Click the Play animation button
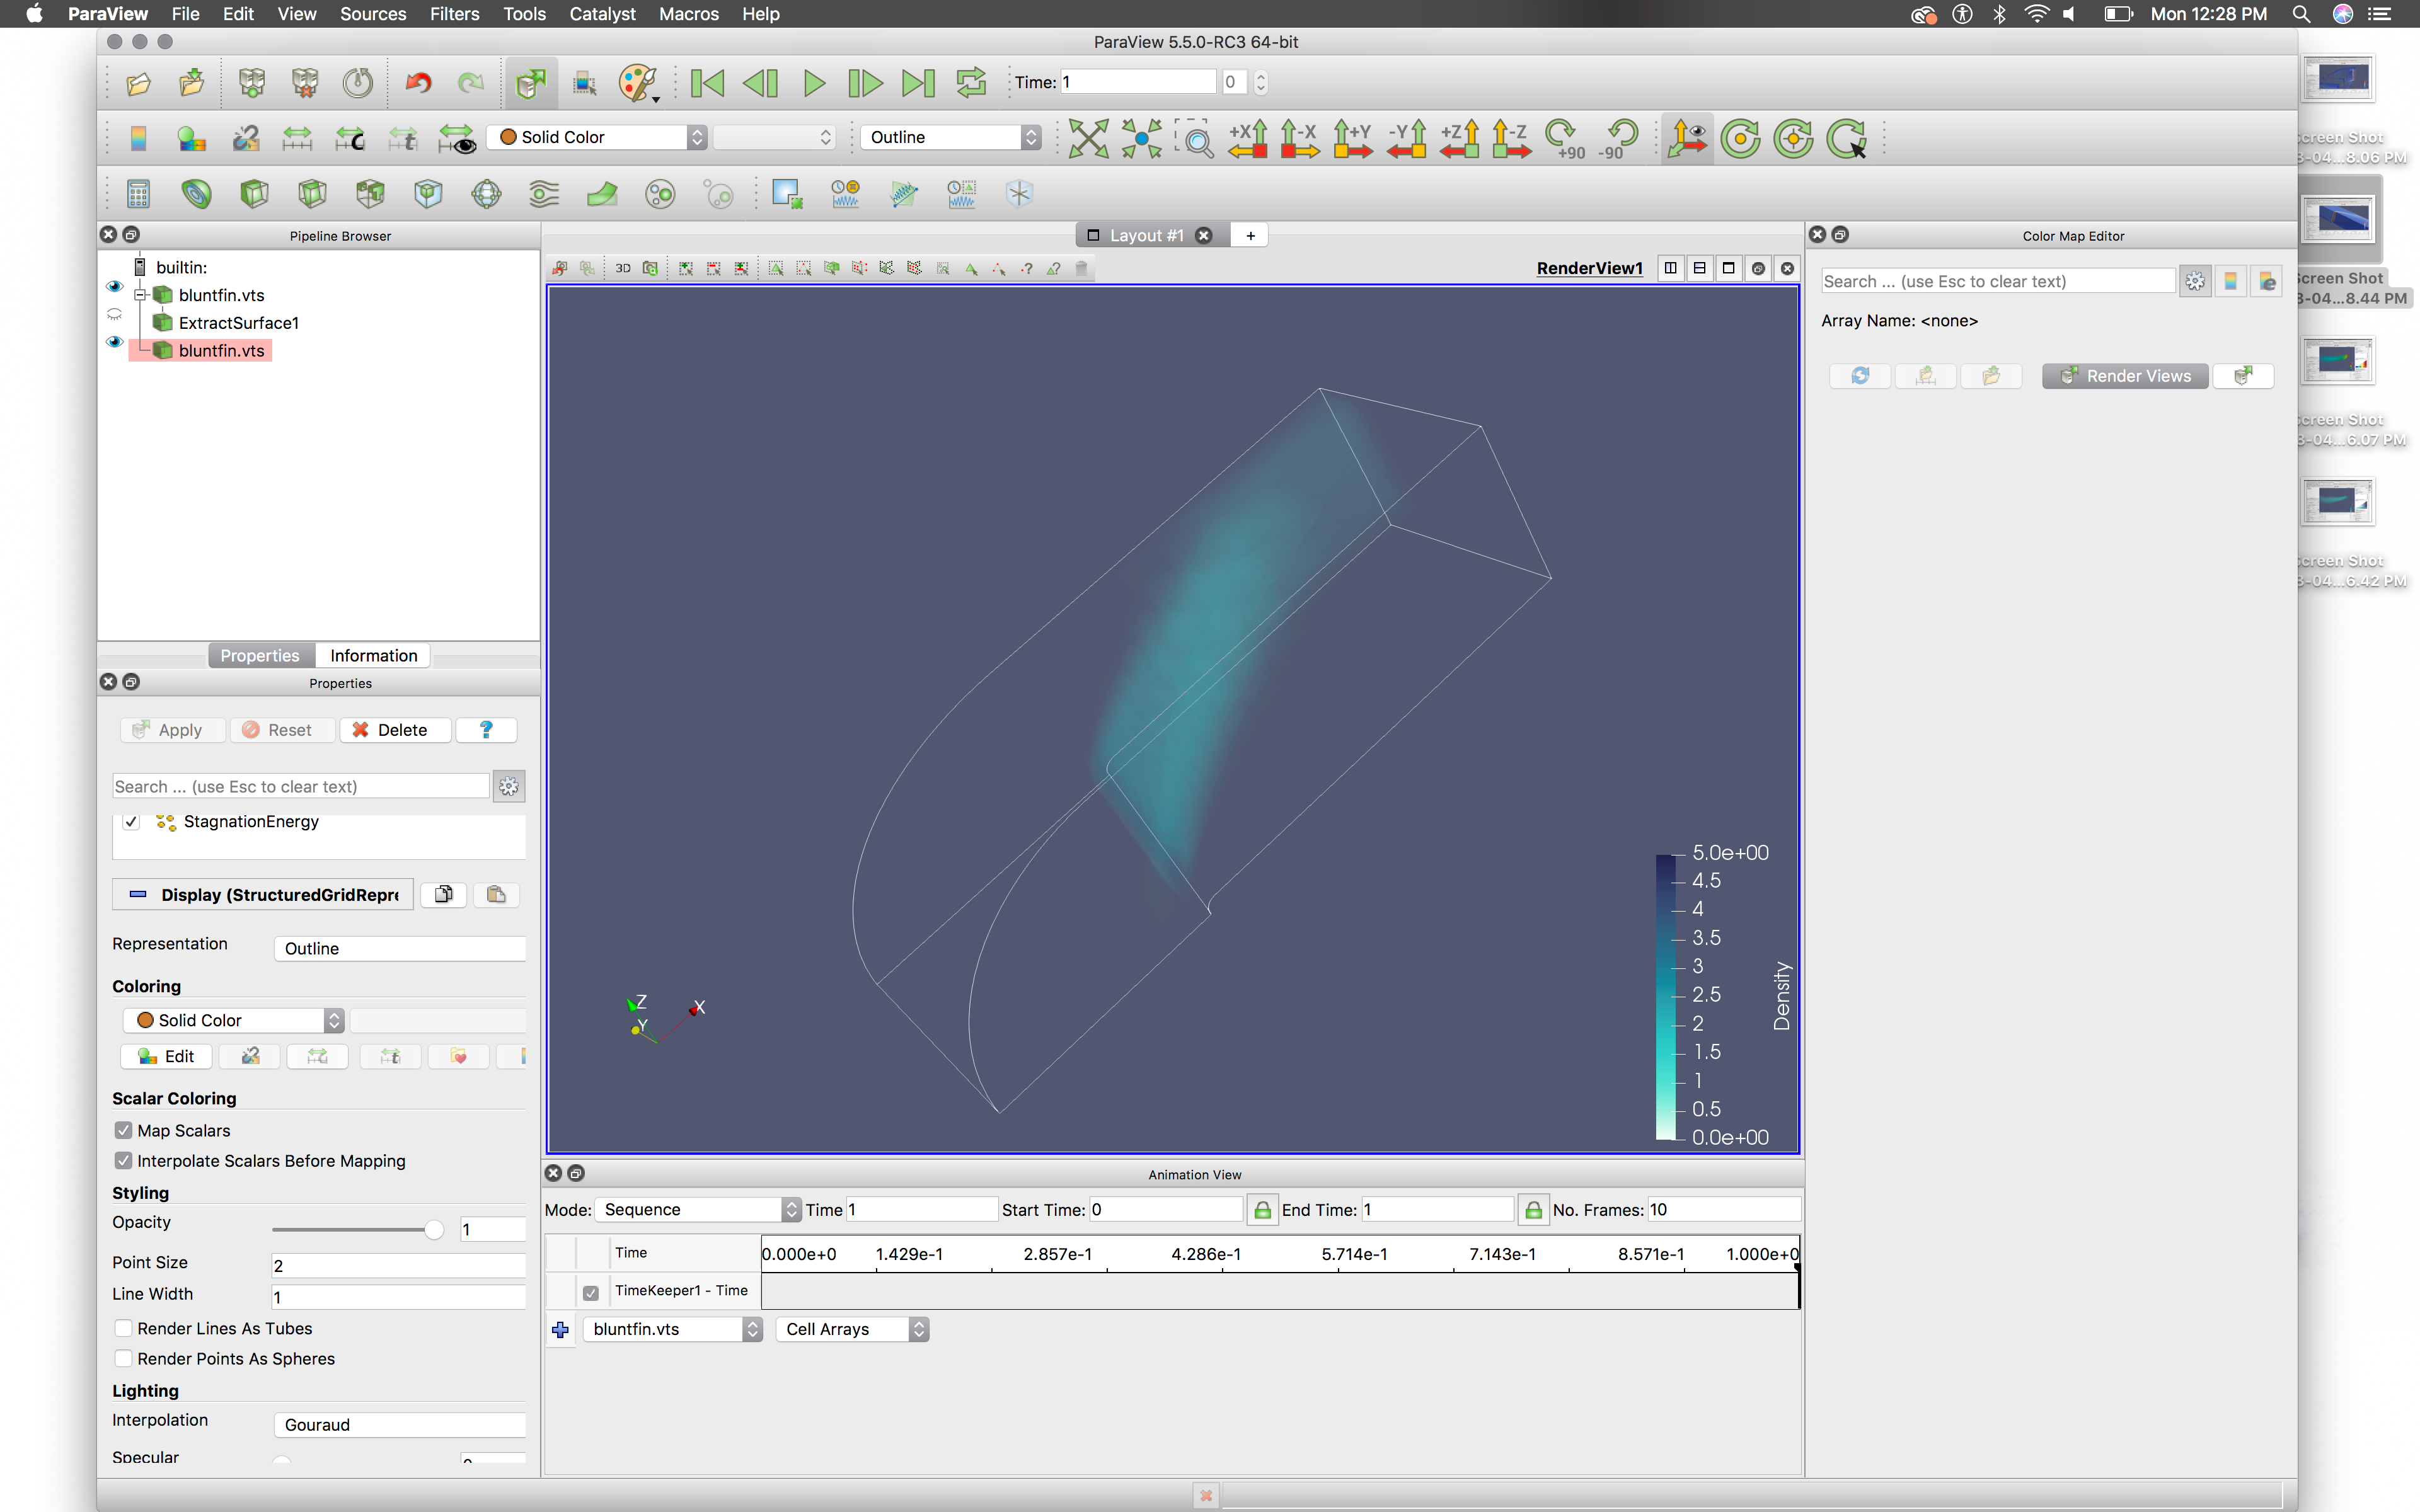Screen dimensions: 2420x1512 tap(814, 83)
